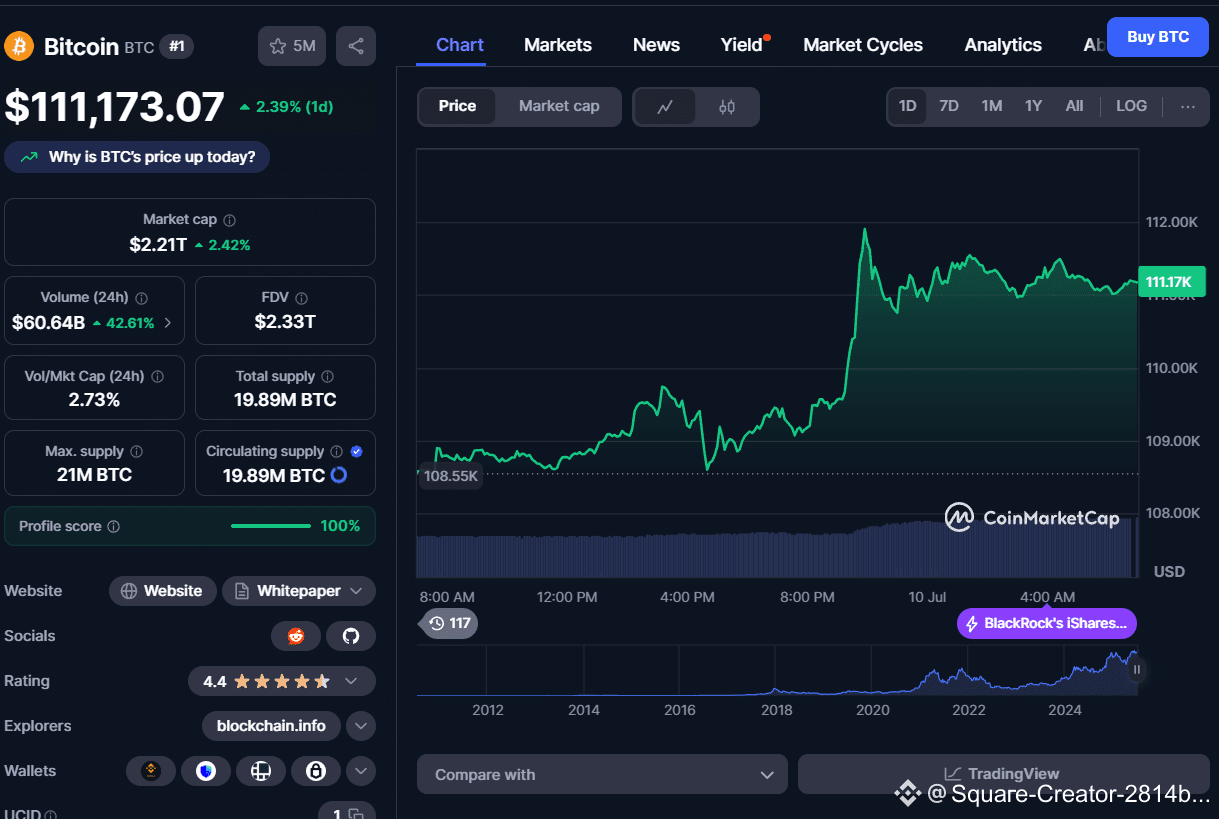The height and width of the screenshot is (819, 1219).
Task: Click the $111,173.07 price text
Action: tap(115, 107)
